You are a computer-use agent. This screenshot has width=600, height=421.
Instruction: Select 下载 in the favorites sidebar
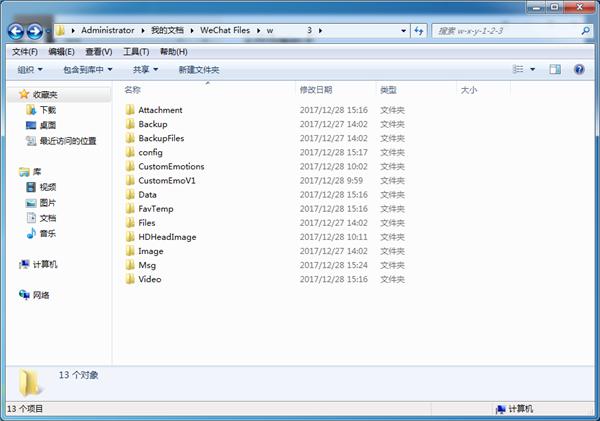[48, 110]
